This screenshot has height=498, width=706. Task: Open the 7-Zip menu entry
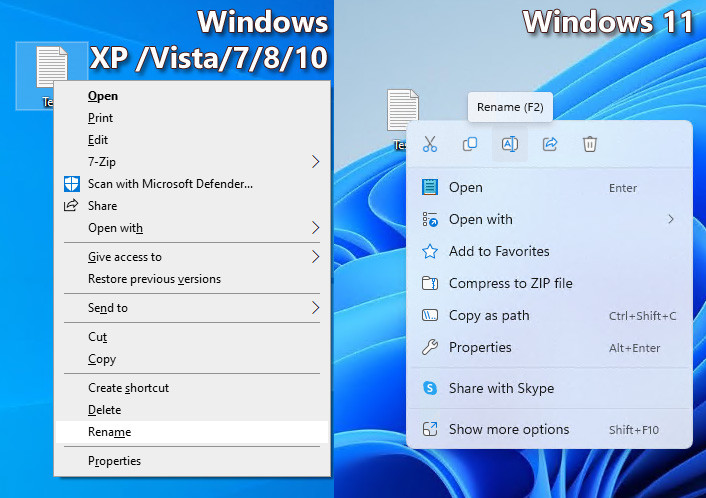pos(192,162)
